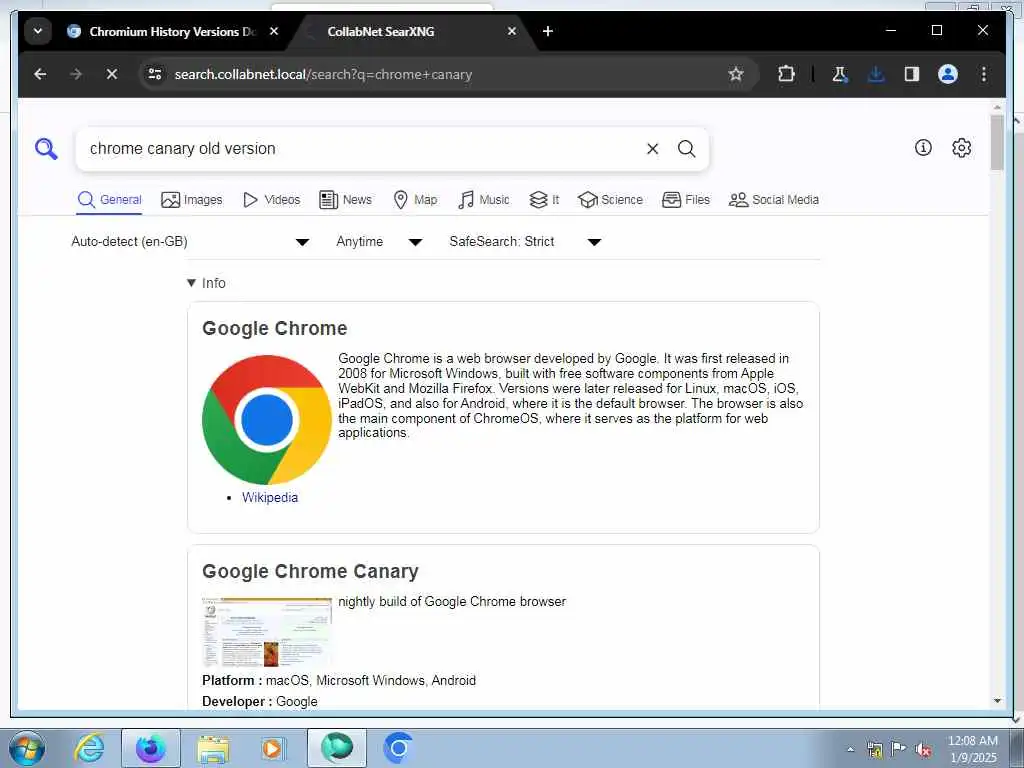Click the page vertical scrollbar thumb
This screenshot has width=1024, height=768.
[997, 142]
